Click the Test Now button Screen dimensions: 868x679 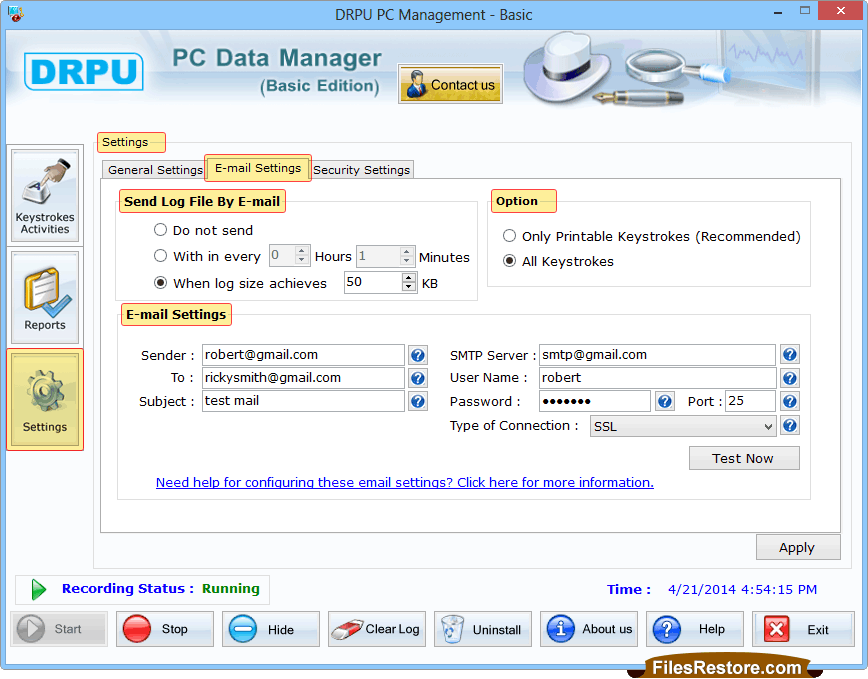[744, 458]
